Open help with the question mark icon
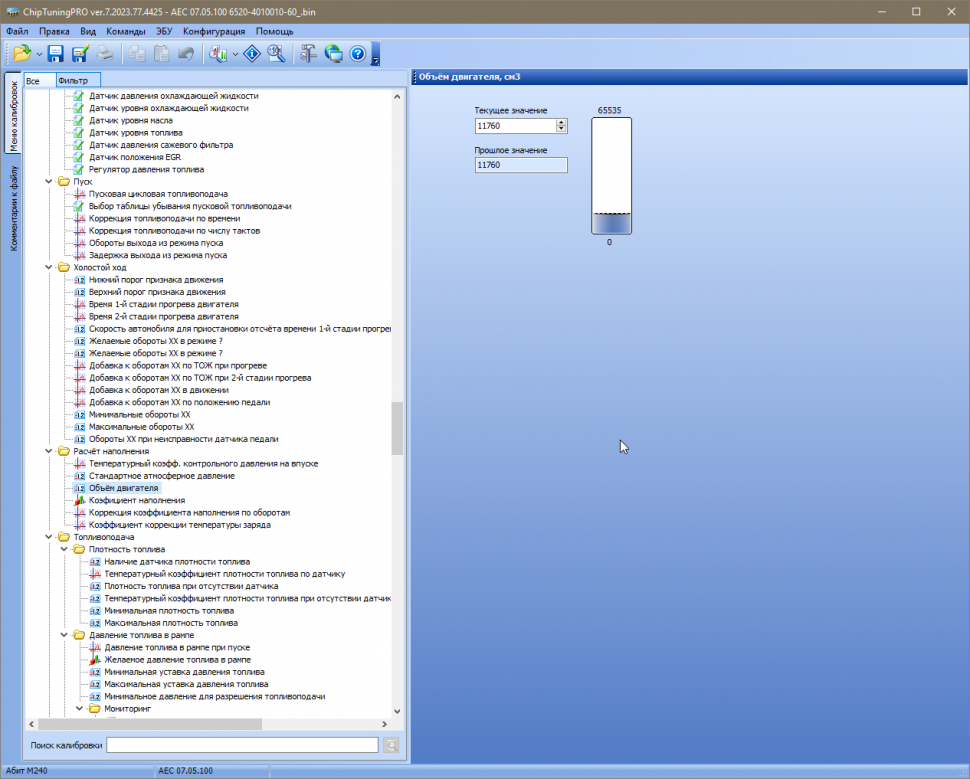The width and height of the screenshot is (970, 779). click(357, 54)
